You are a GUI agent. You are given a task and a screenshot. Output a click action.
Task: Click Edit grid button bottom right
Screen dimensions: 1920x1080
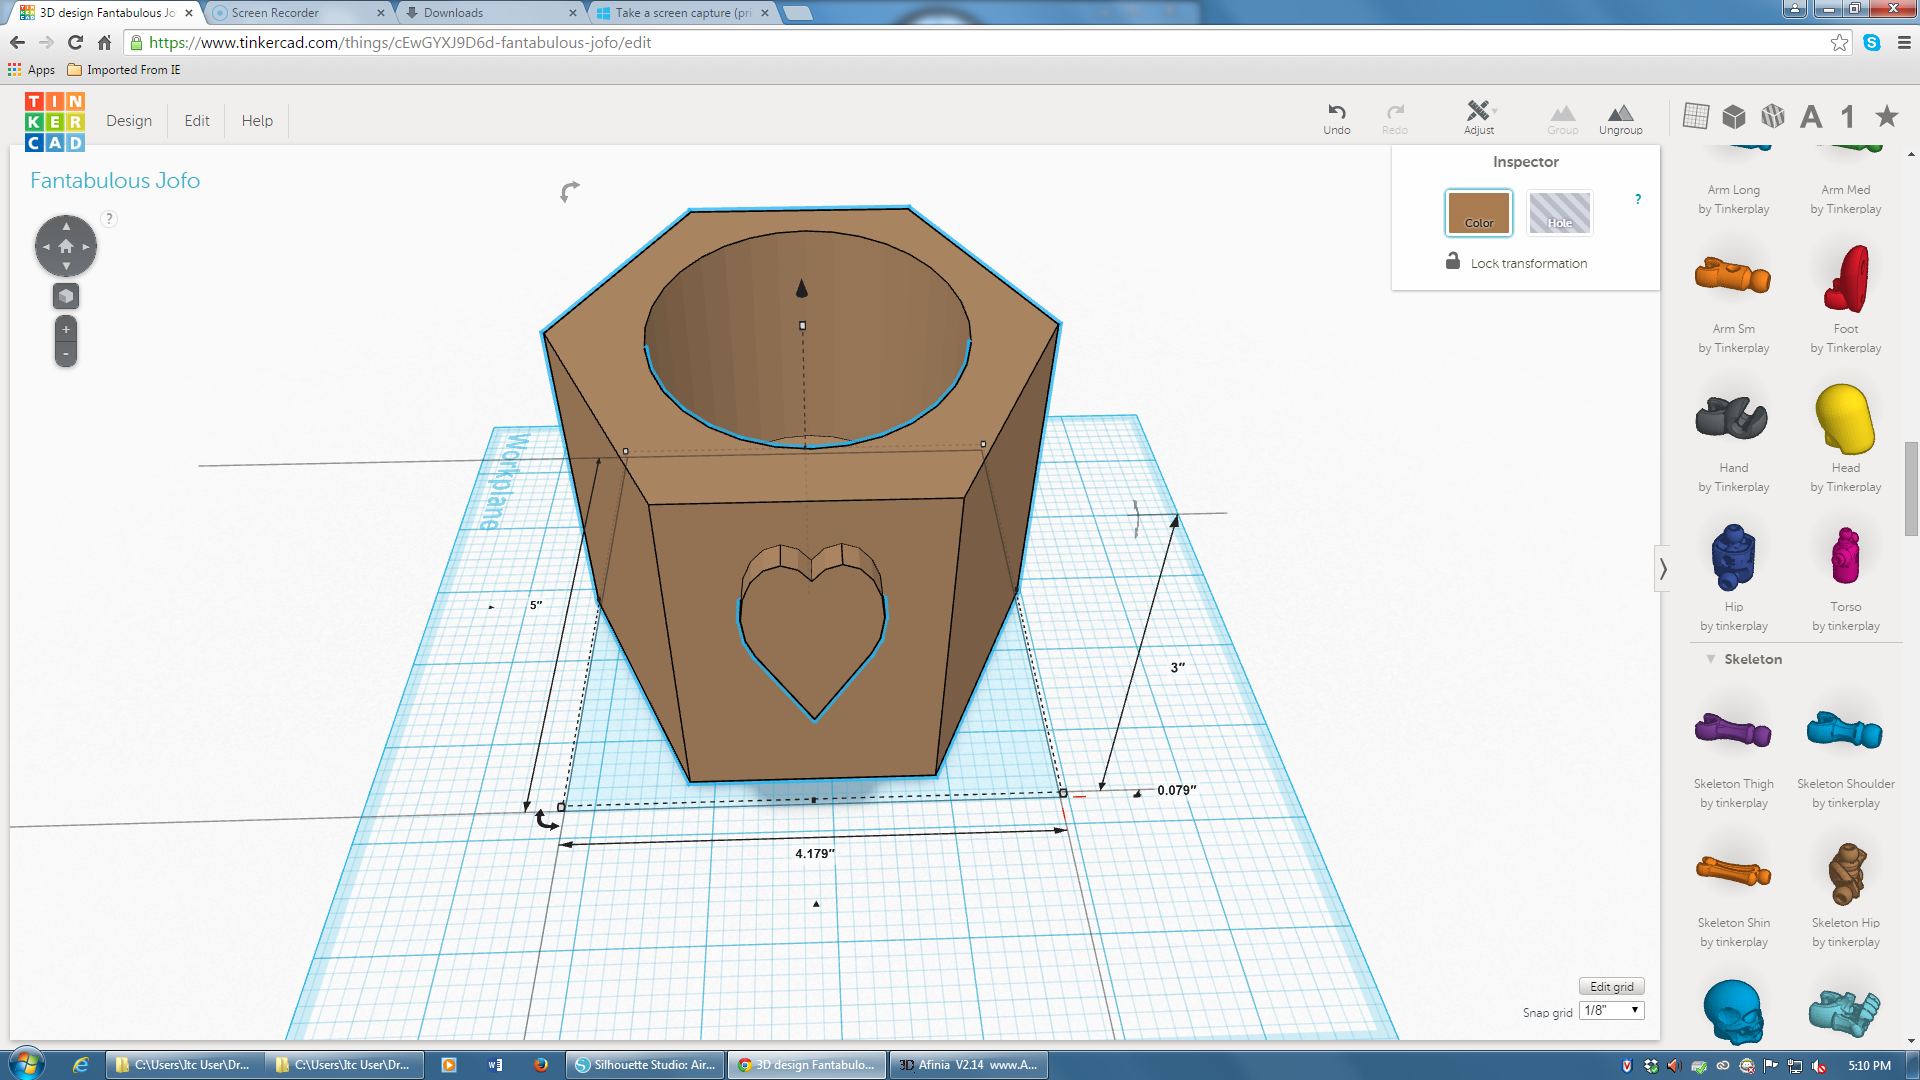[x=1611, y=986]
